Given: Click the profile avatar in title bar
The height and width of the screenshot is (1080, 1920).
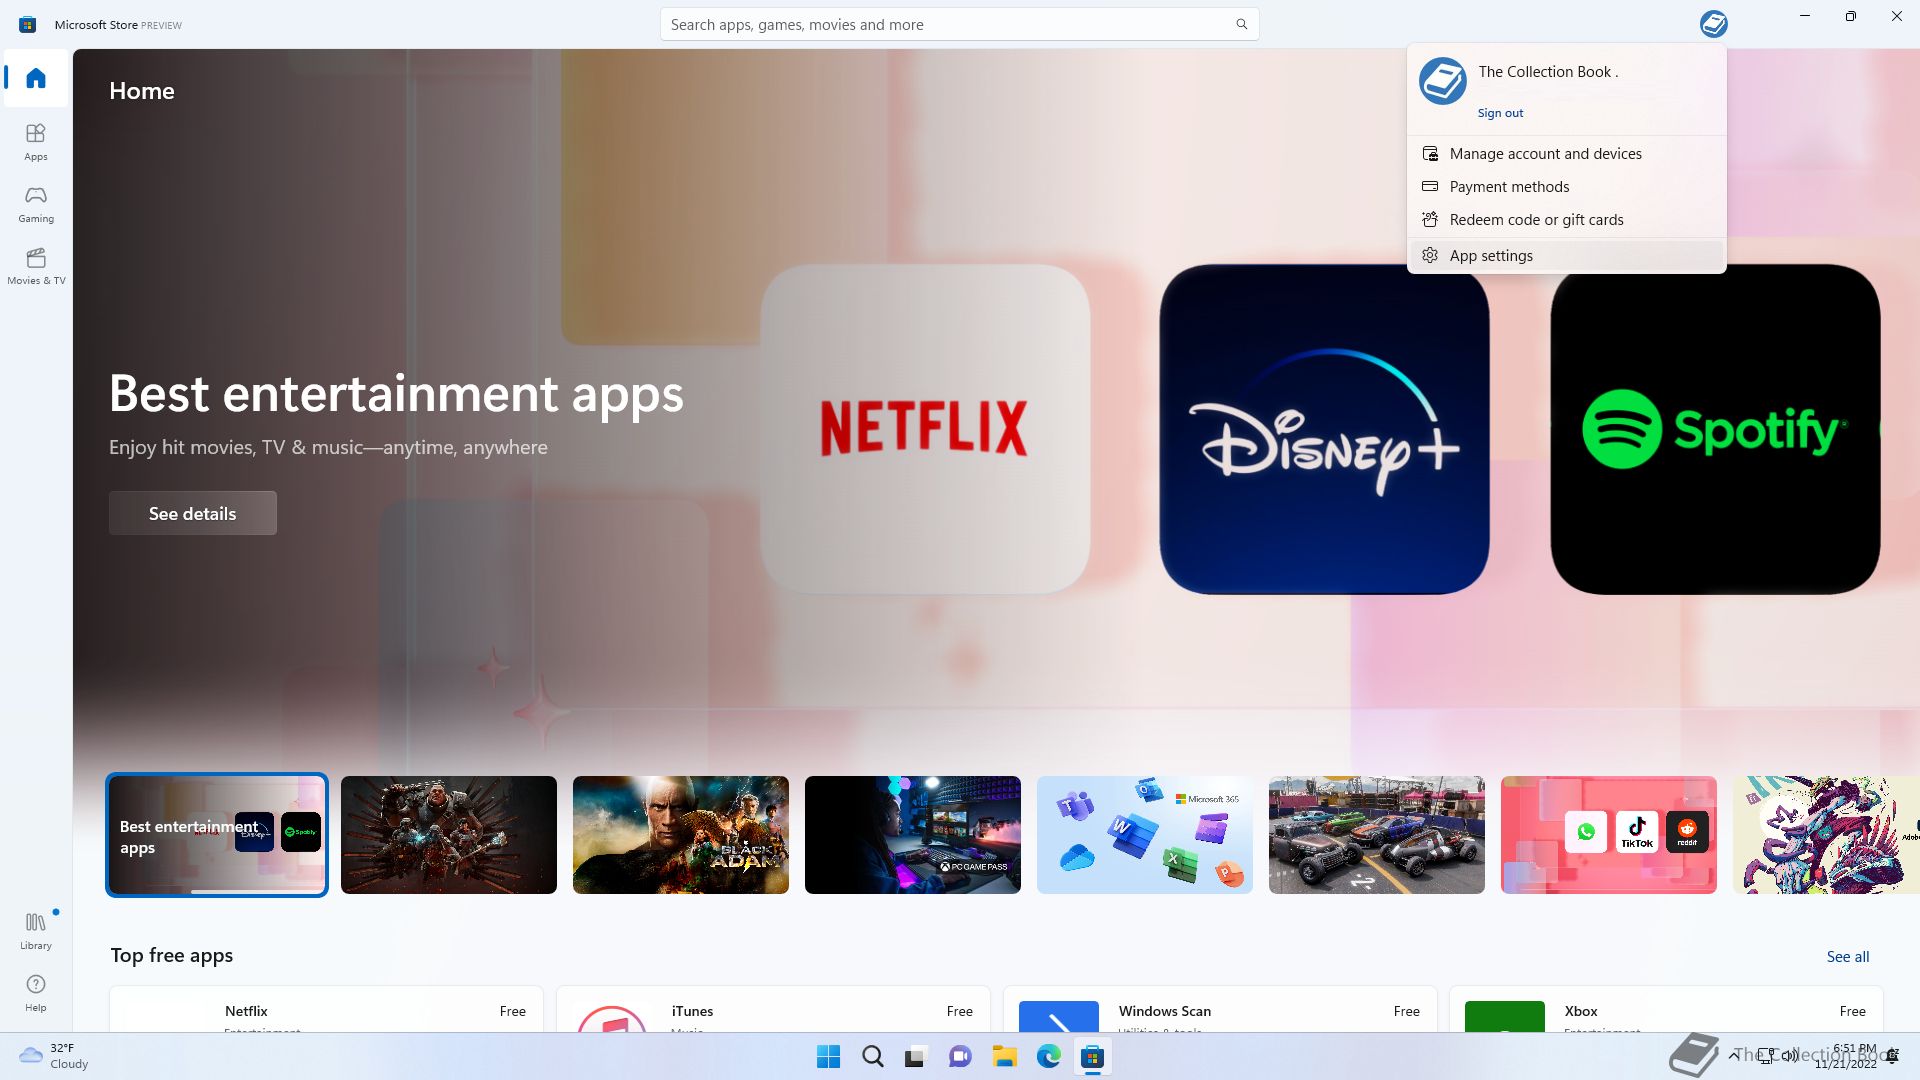Looking at the screenshot, I should [x=1713, y=24].
